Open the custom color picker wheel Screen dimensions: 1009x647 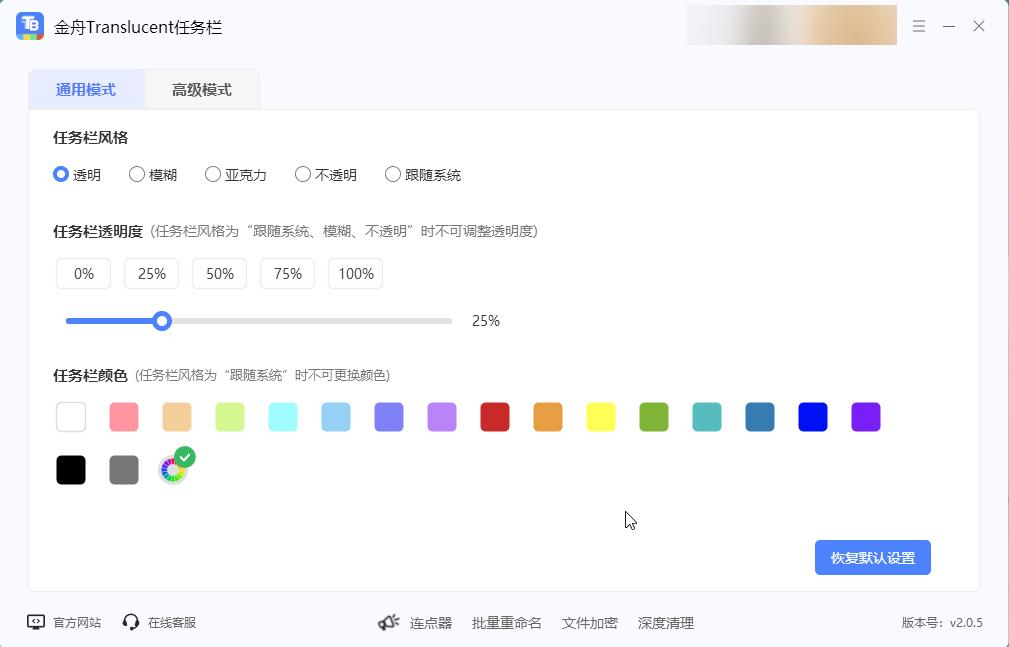(172, 468)
